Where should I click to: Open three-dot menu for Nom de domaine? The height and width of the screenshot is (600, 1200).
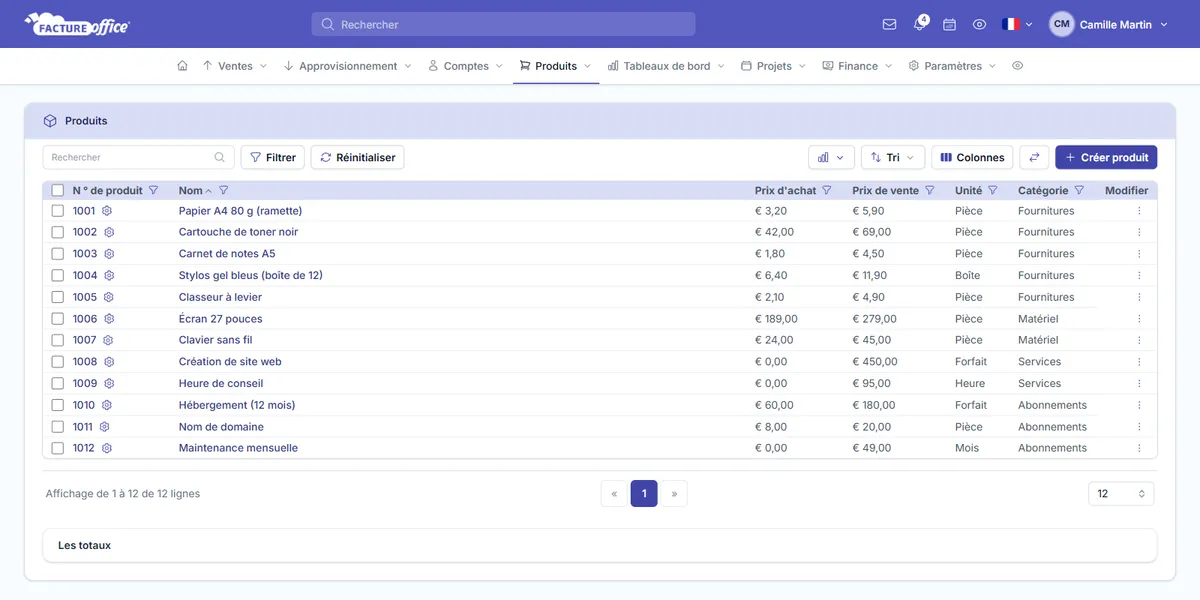tap(1139, 427)
